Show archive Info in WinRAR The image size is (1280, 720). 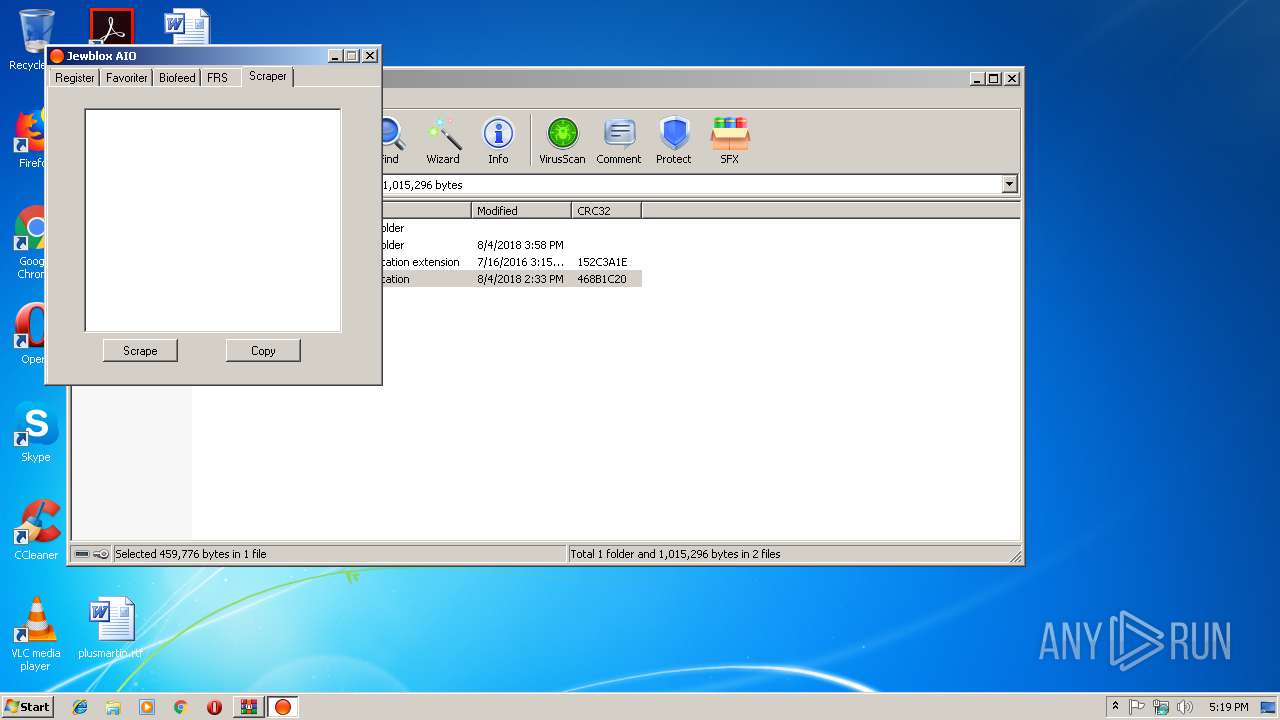point(498,141)
